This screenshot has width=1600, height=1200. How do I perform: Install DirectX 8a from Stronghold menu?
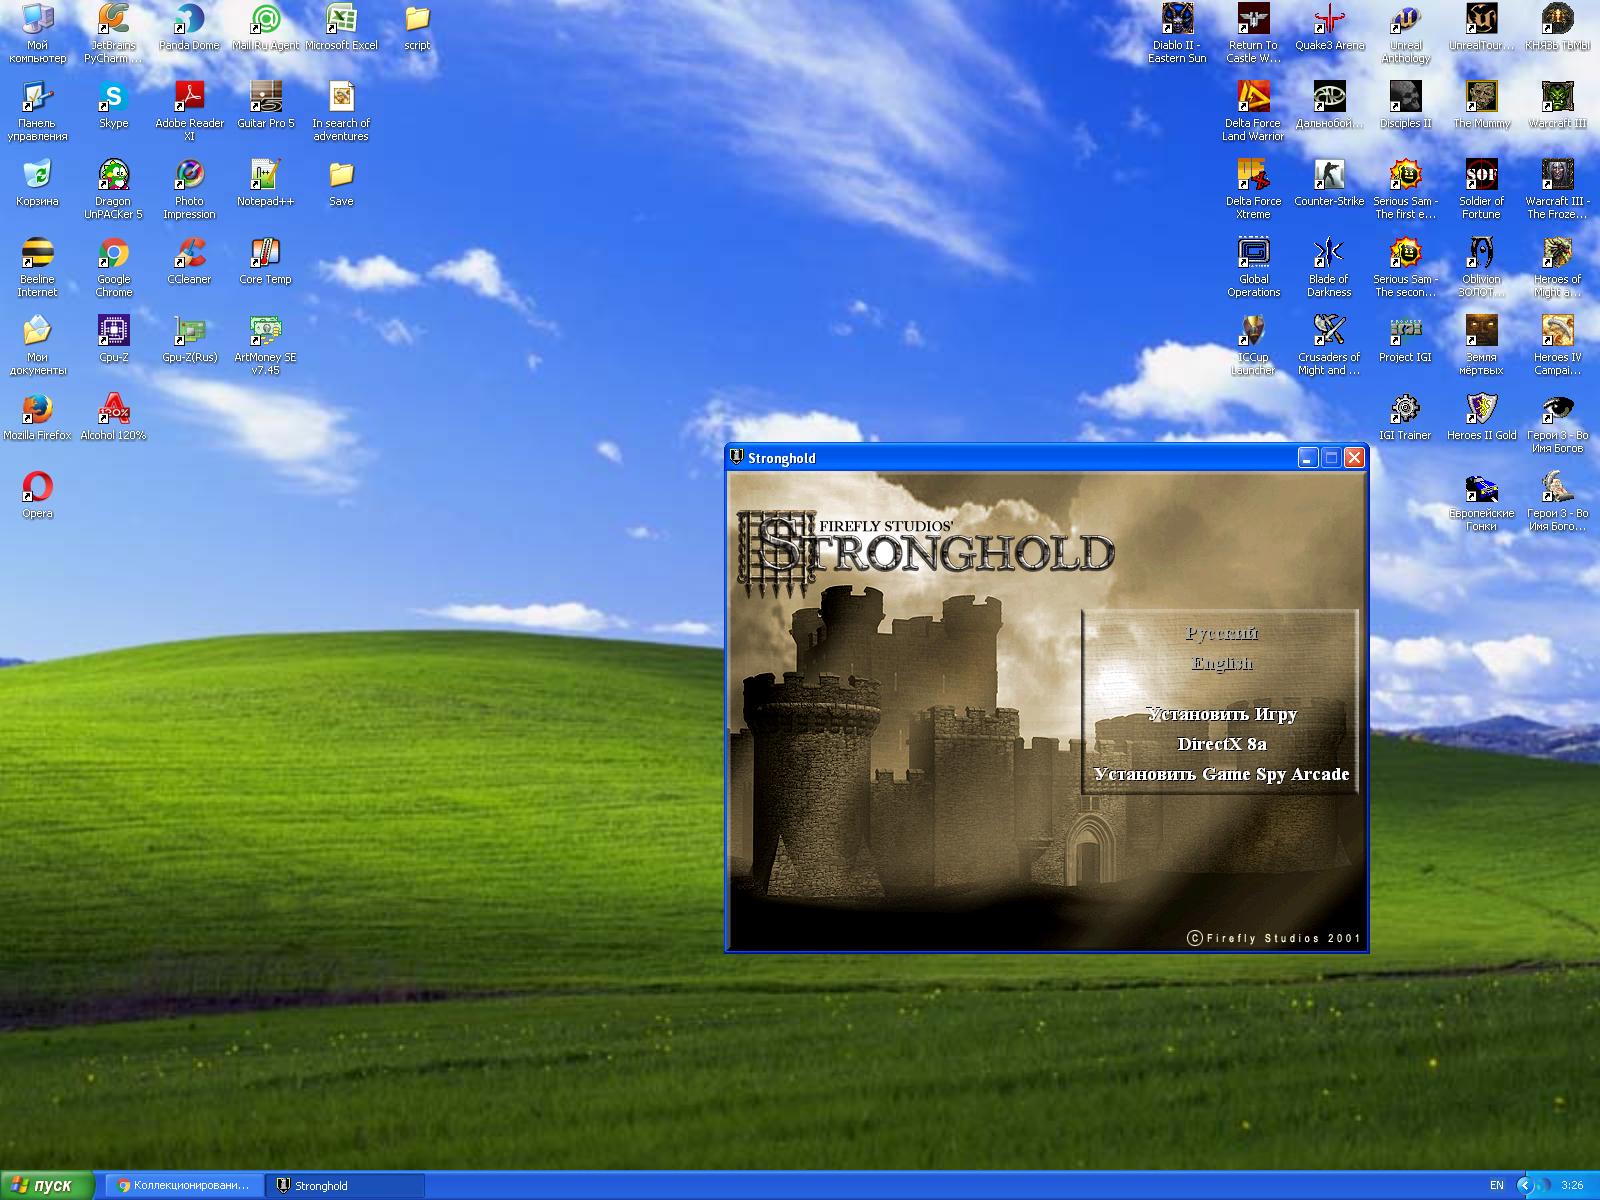1221,744
